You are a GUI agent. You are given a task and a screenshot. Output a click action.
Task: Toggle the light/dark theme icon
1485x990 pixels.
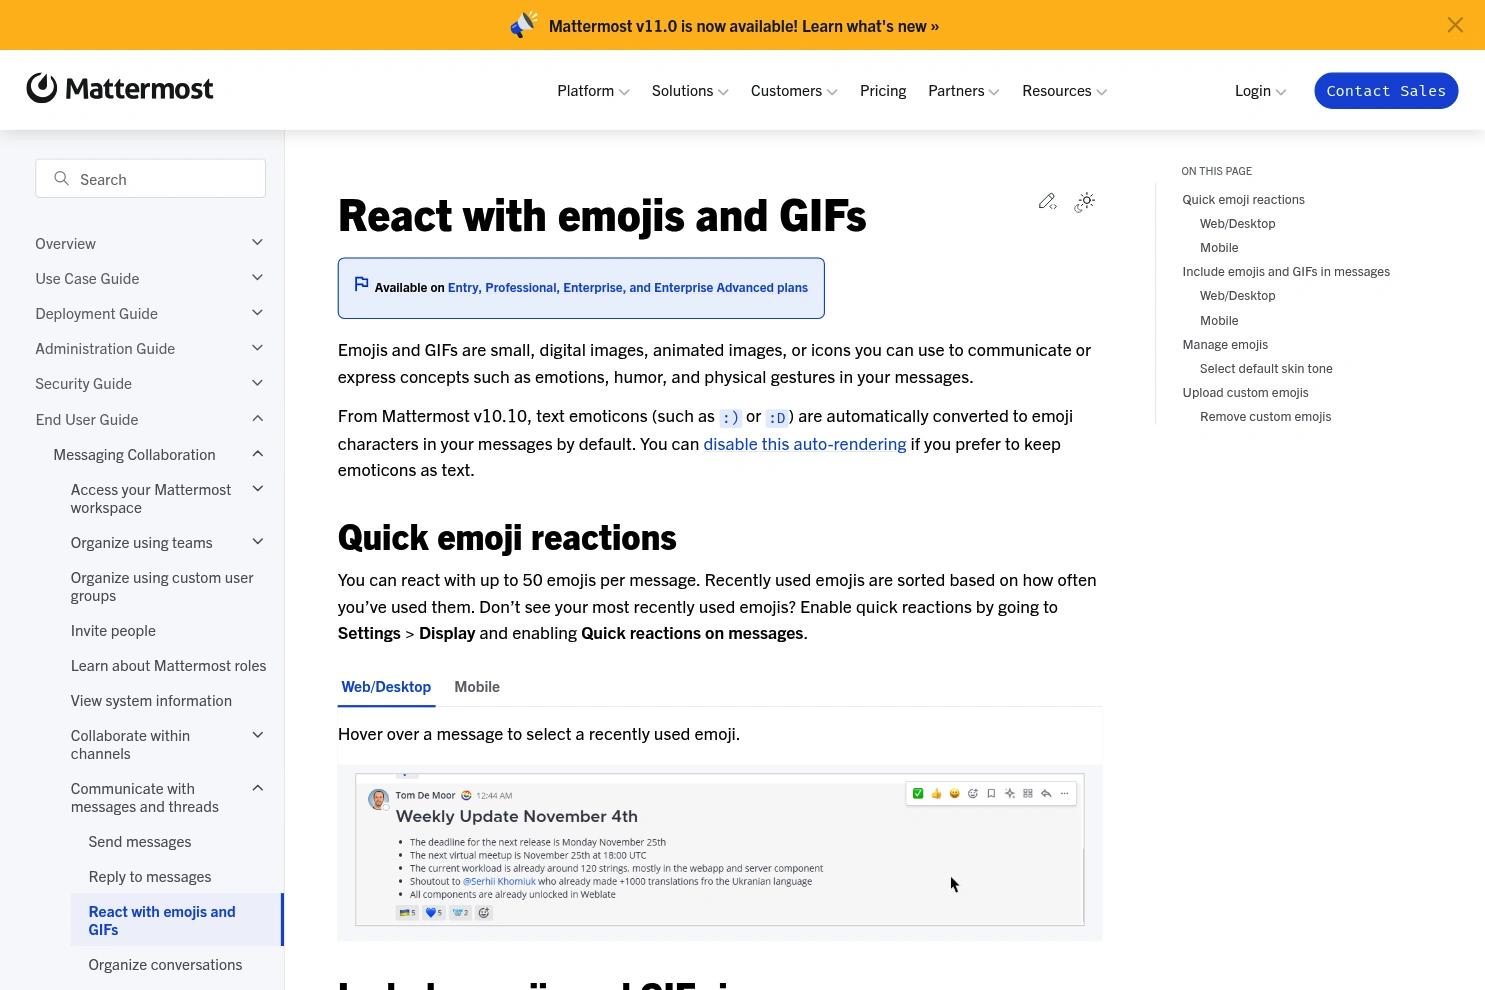coord(1085,202)
